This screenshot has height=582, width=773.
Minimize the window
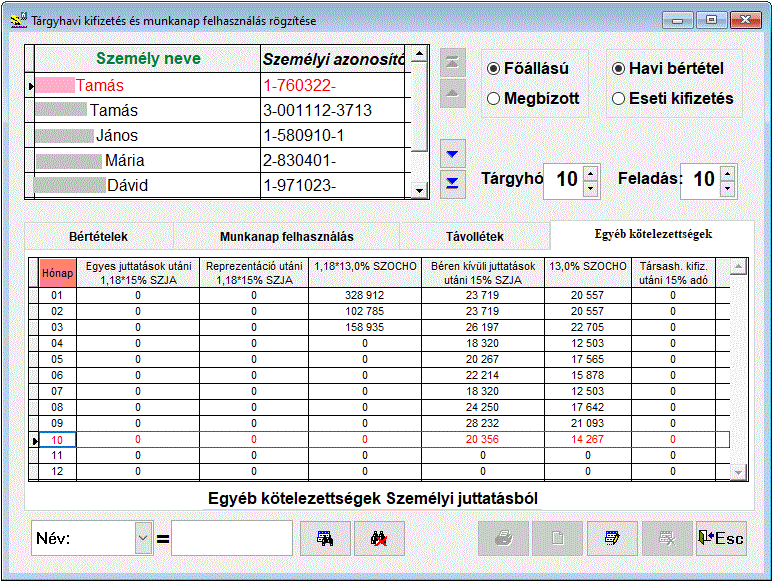pyautogui.click(x=677, y=20)
